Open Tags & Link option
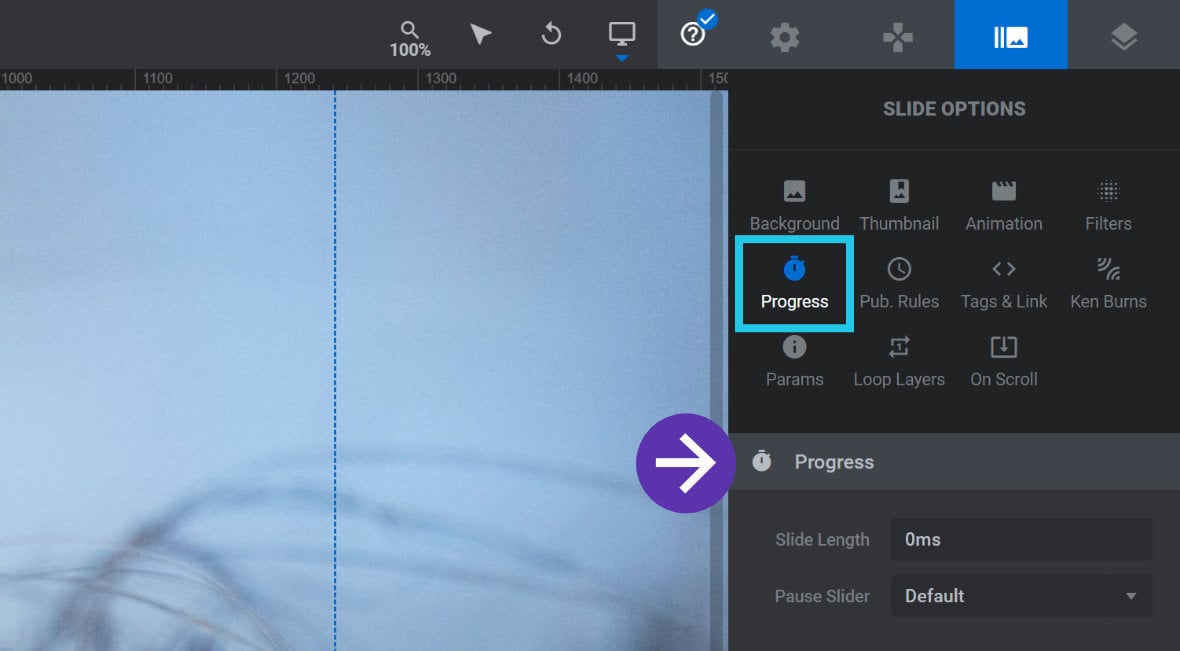 [x=1004, y=284]
